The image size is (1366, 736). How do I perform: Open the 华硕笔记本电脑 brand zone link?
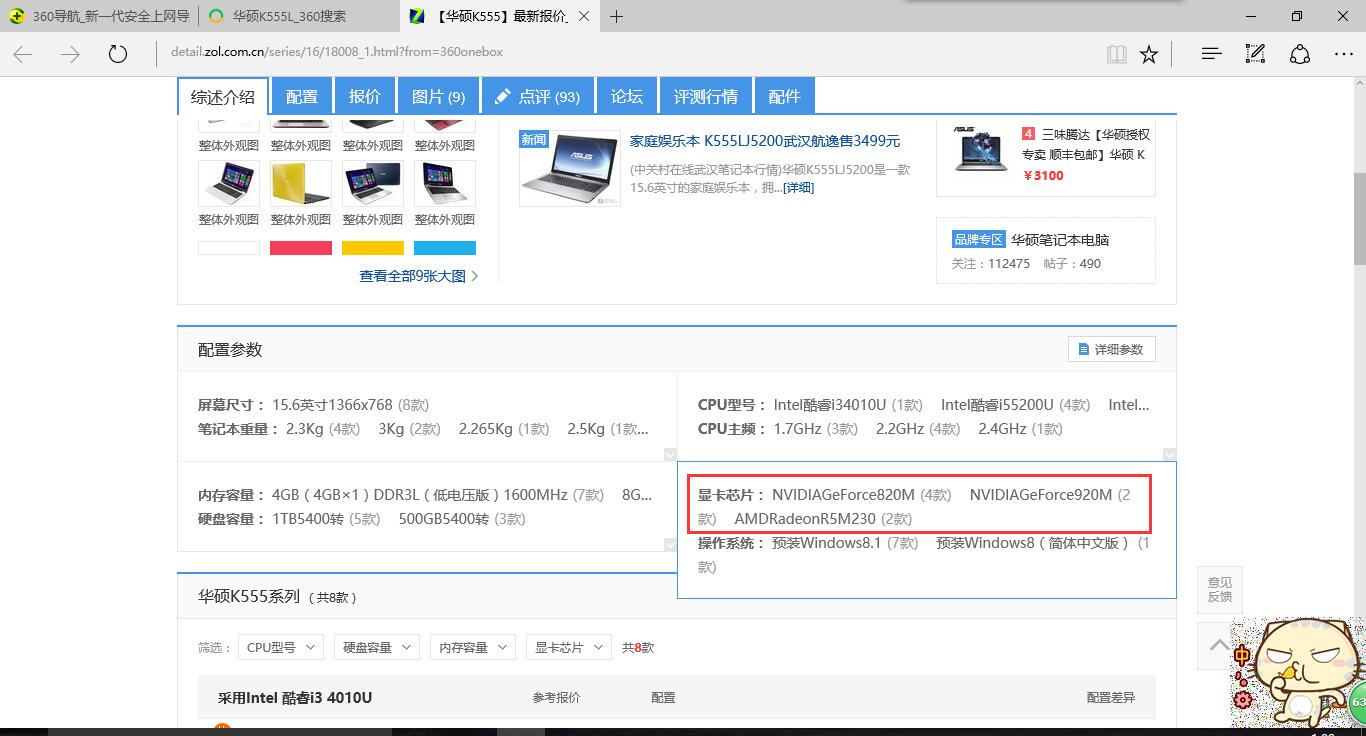click(1060, 240)
